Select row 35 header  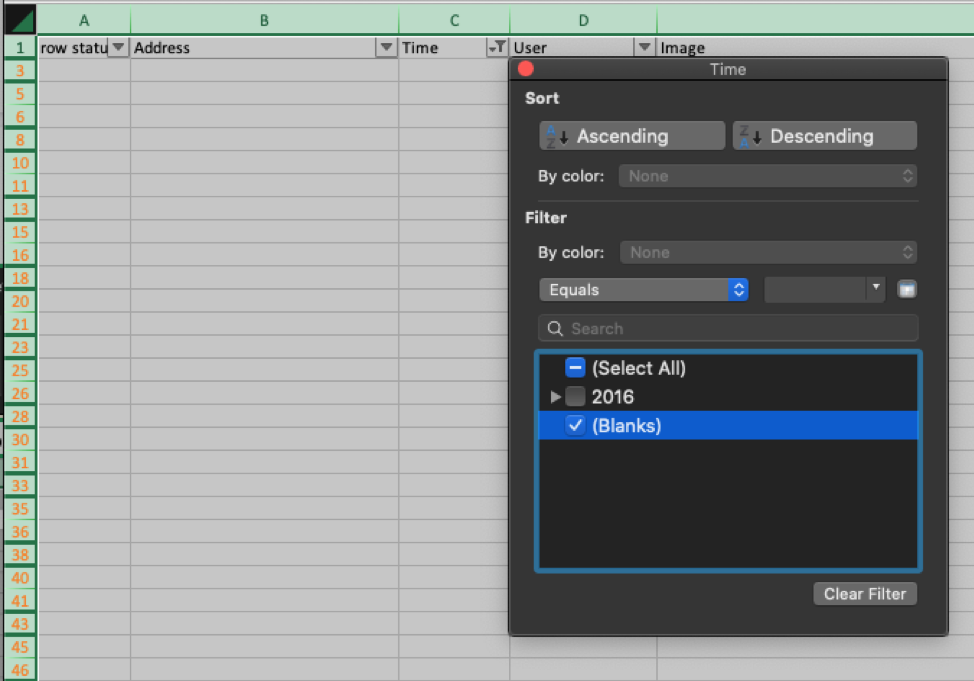click(20, 509)
